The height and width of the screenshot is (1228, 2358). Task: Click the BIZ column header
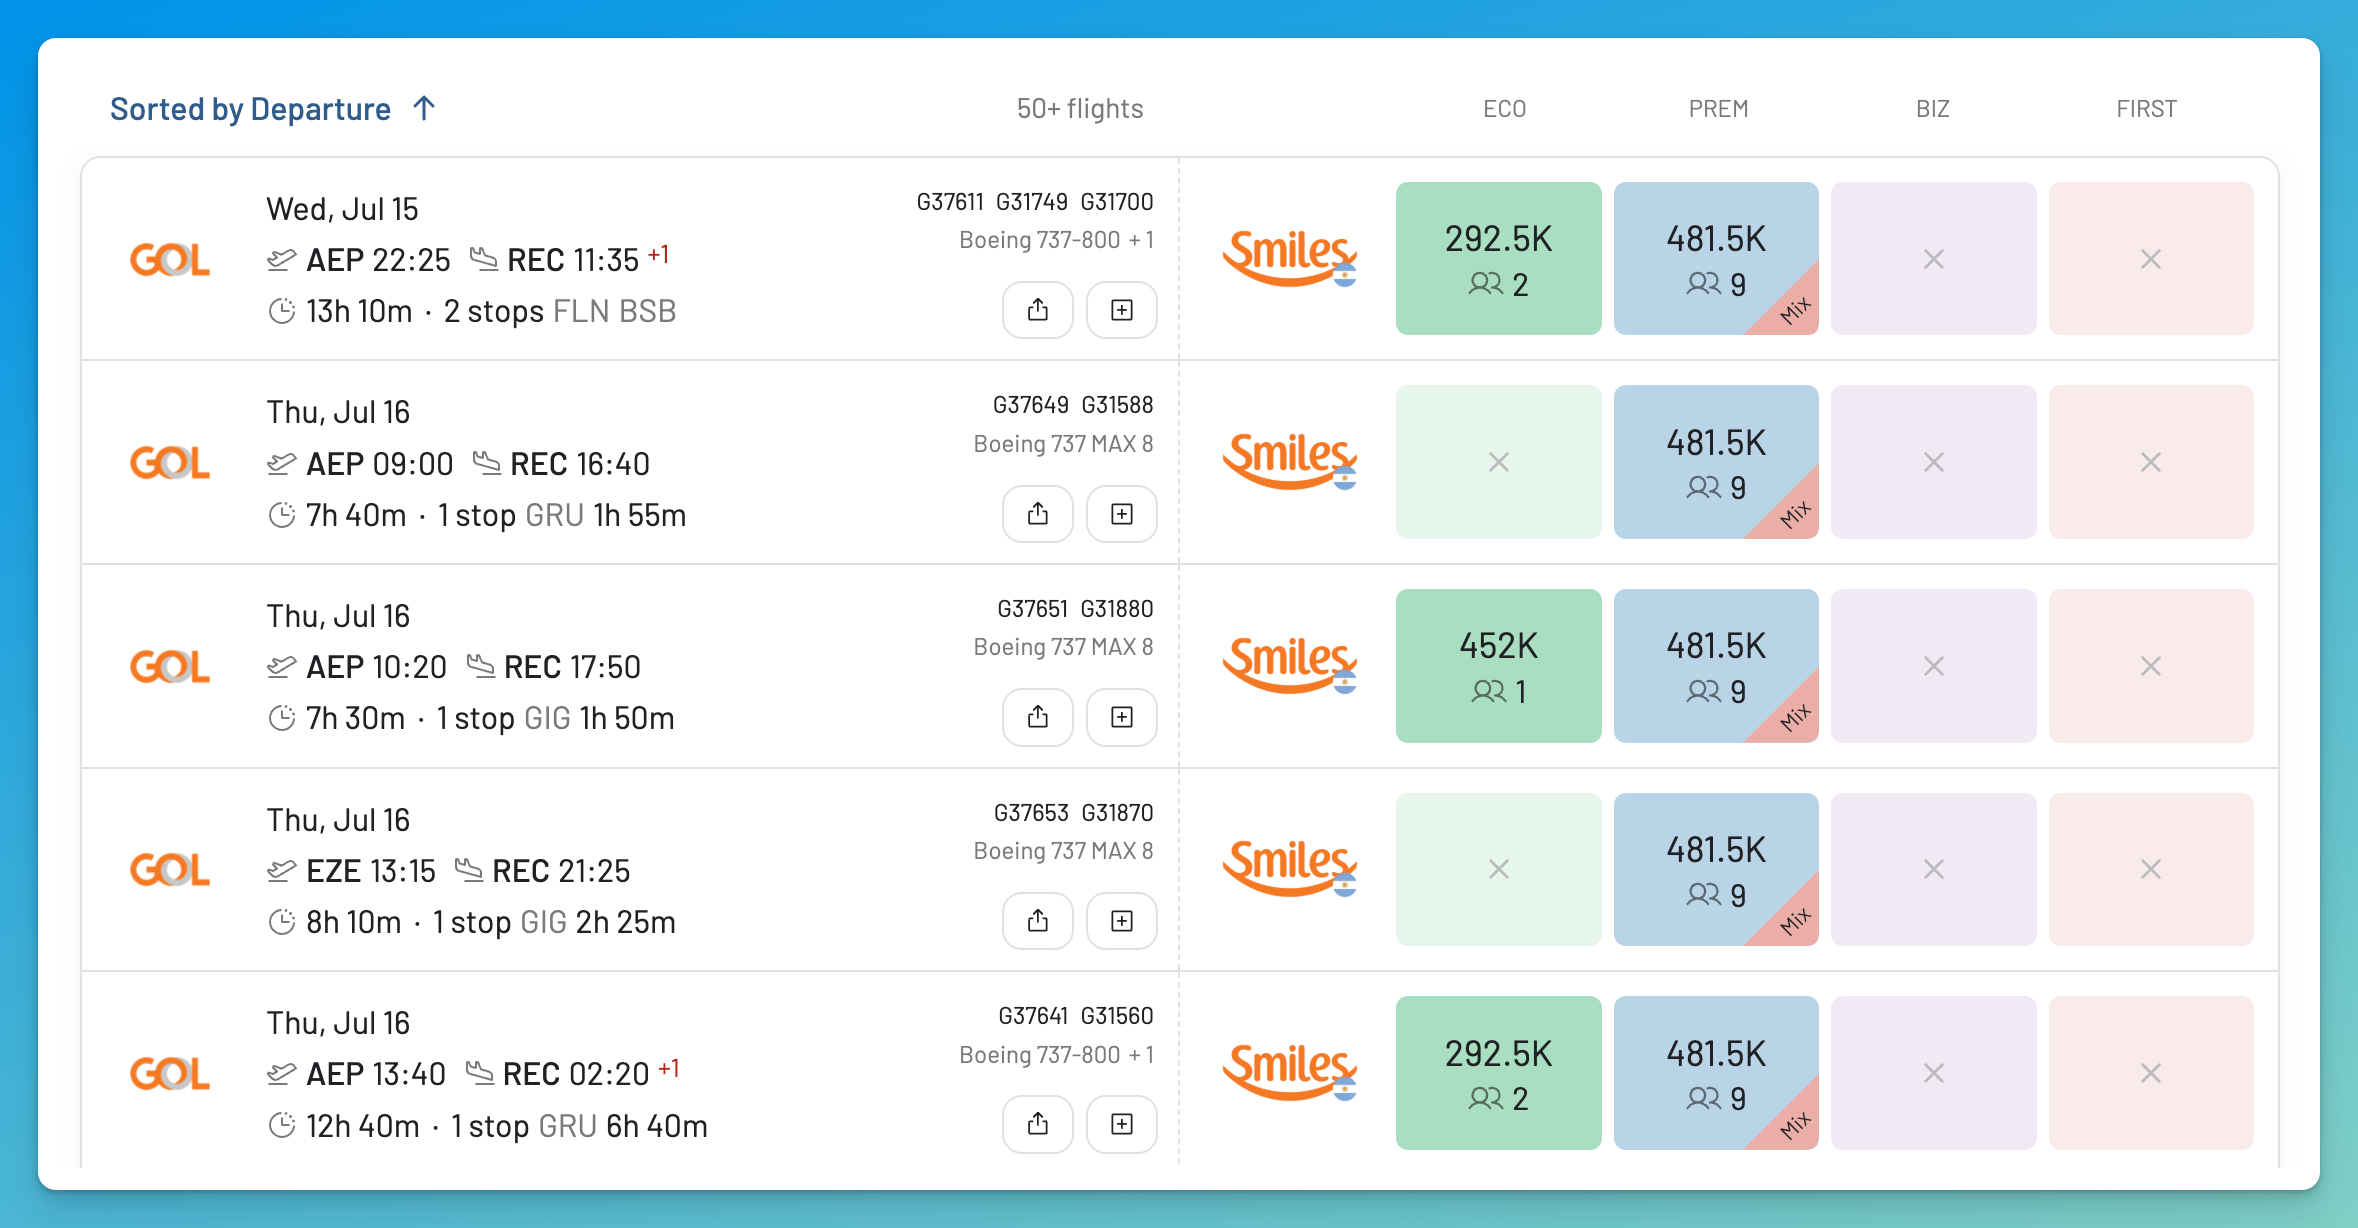point(1933,108)
